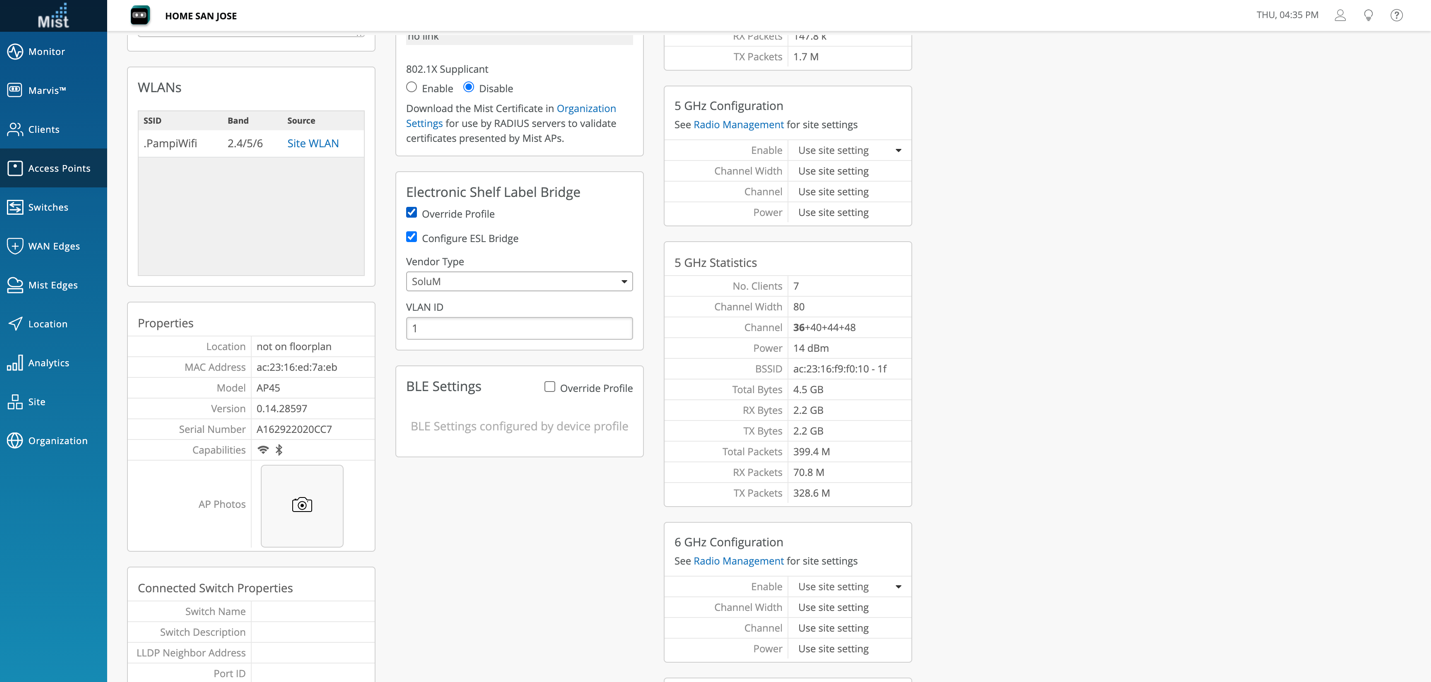This screenshot has height=682, width=1431.
Task: Navigate to Switches menu item
Action: (48, 207)
